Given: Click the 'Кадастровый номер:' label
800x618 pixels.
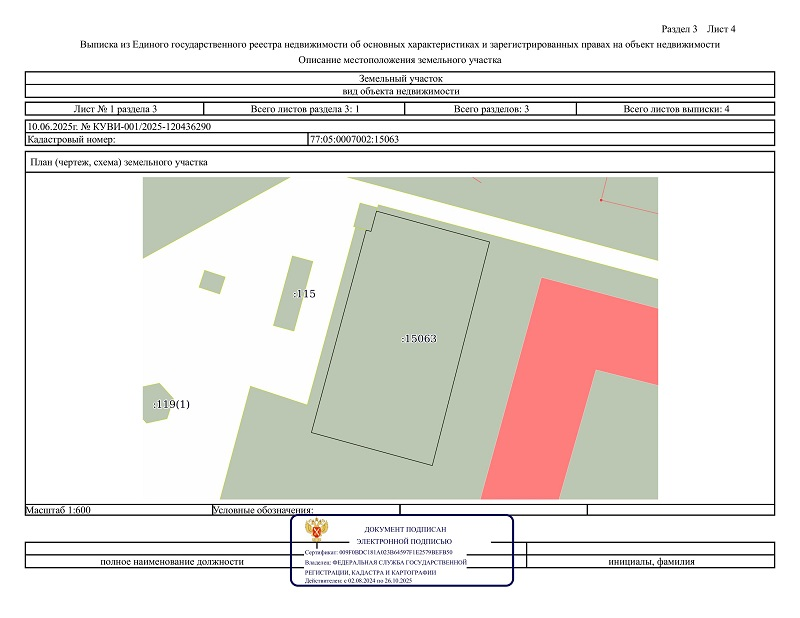Looking at the screenshot, I should tap(72, 139).
